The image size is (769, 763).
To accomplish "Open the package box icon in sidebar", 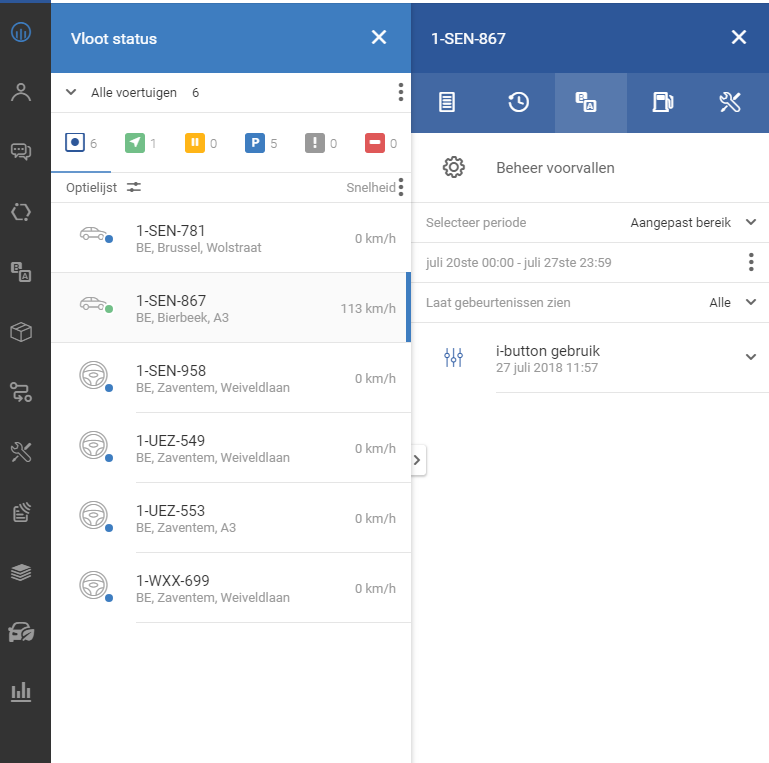I will [x=21, y=332].
